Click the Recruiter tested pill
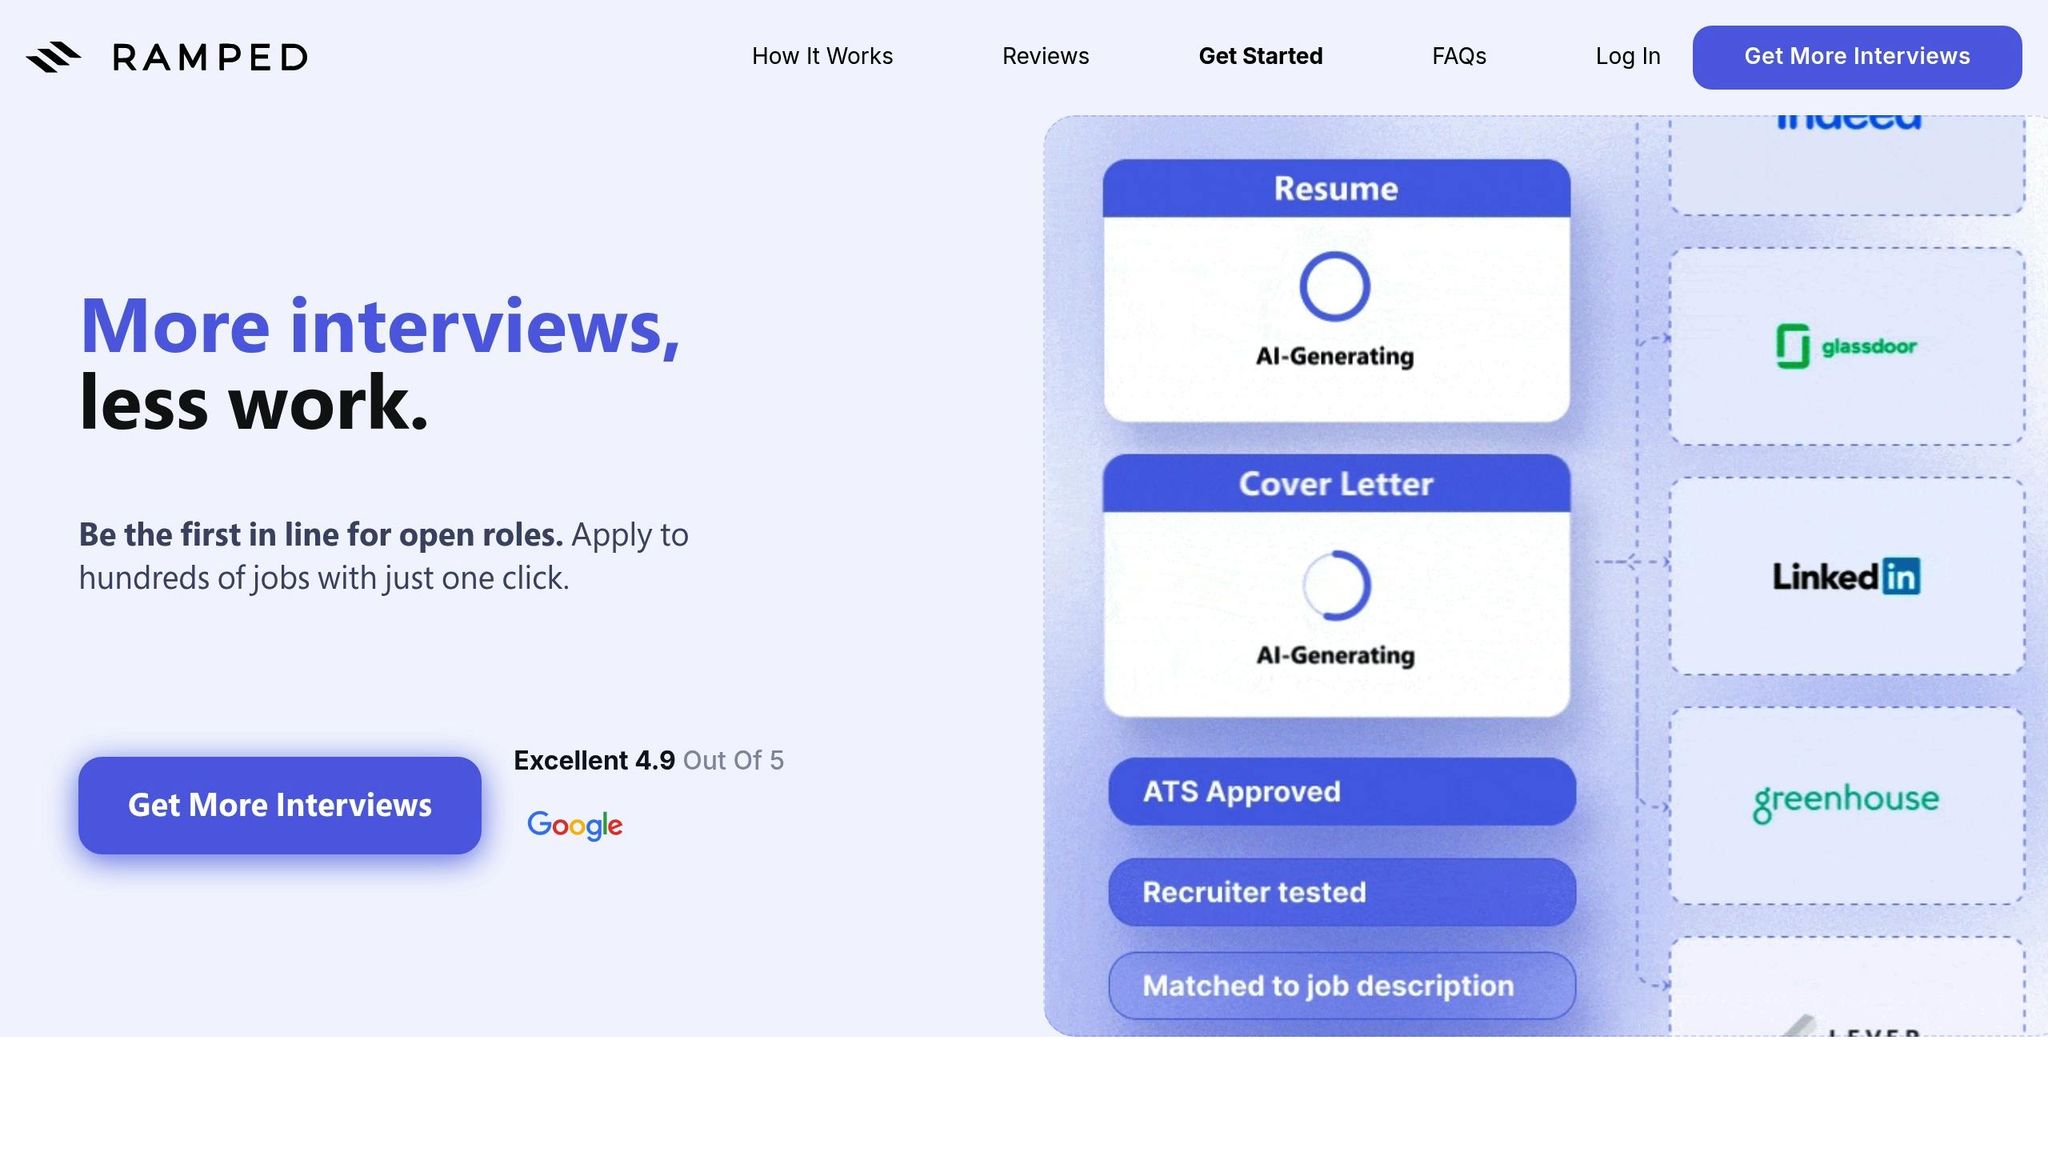Viewport: 2048px width, 1152px height. click(1342, 892)
